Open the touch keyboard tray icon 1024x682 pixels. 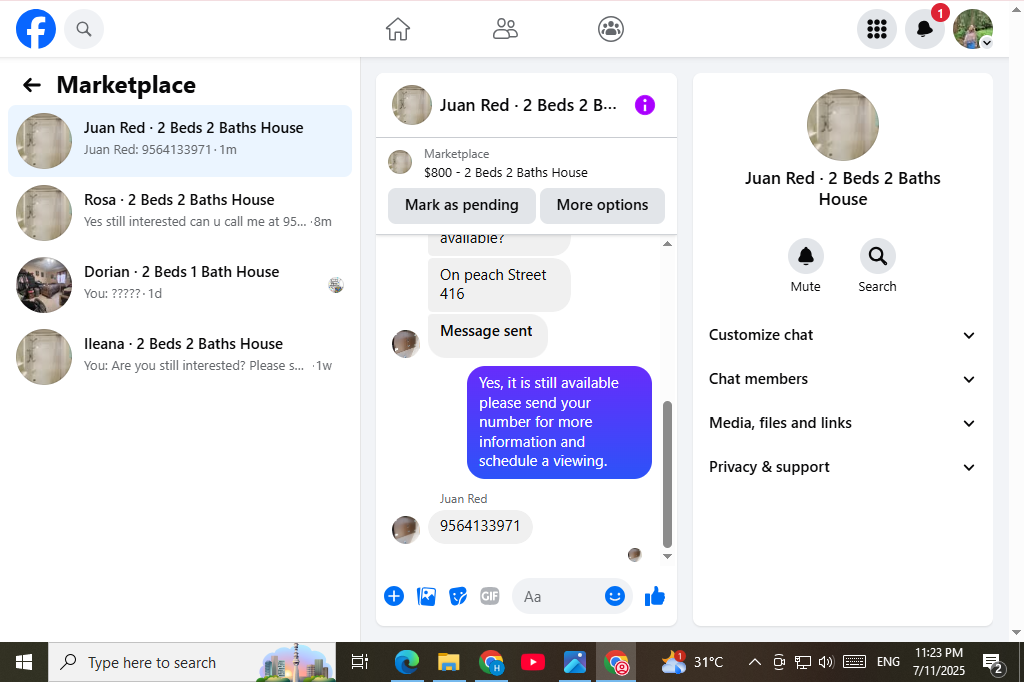[x=854, y=662]
